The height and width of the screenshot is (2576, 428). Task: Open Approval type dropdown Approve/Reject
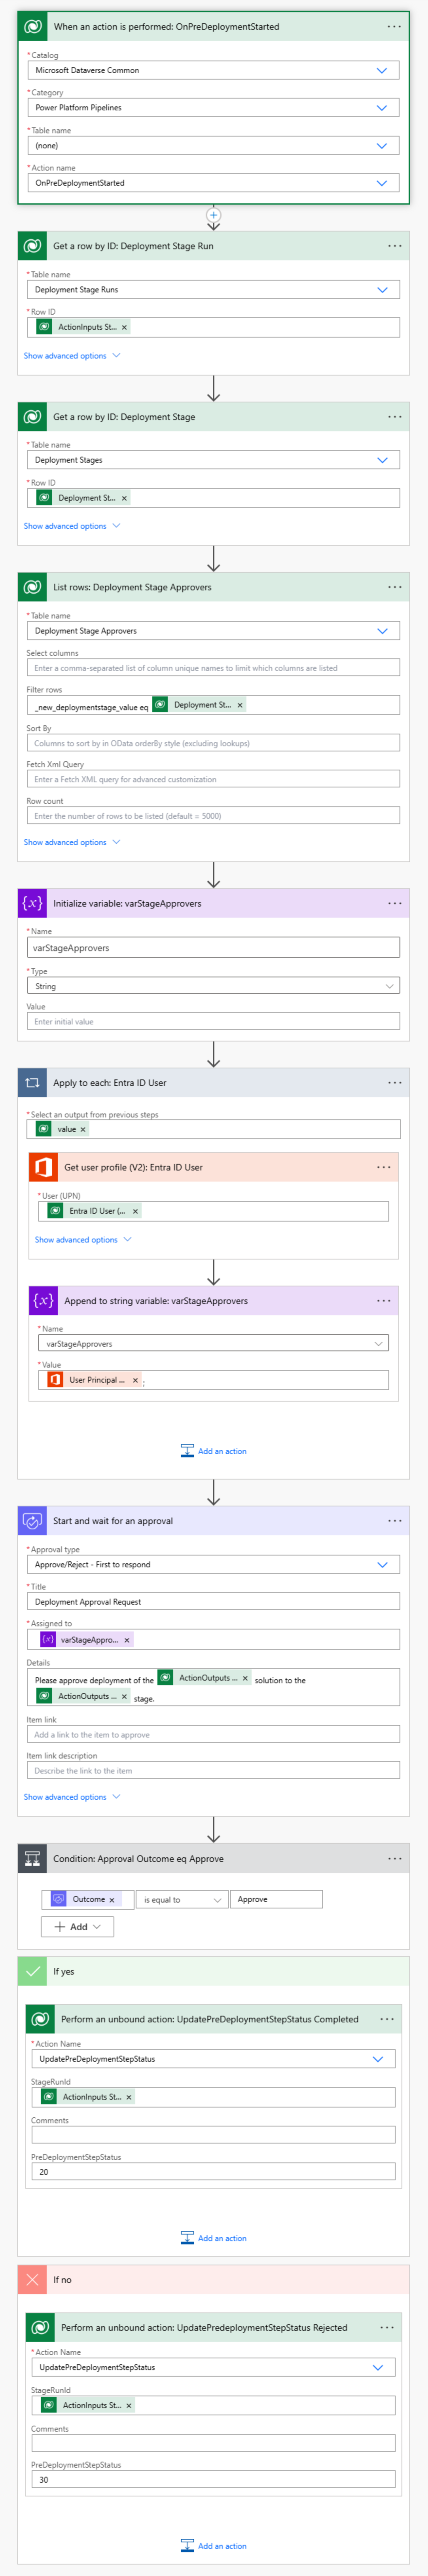pyautogui.click(x=213, y=1565)
